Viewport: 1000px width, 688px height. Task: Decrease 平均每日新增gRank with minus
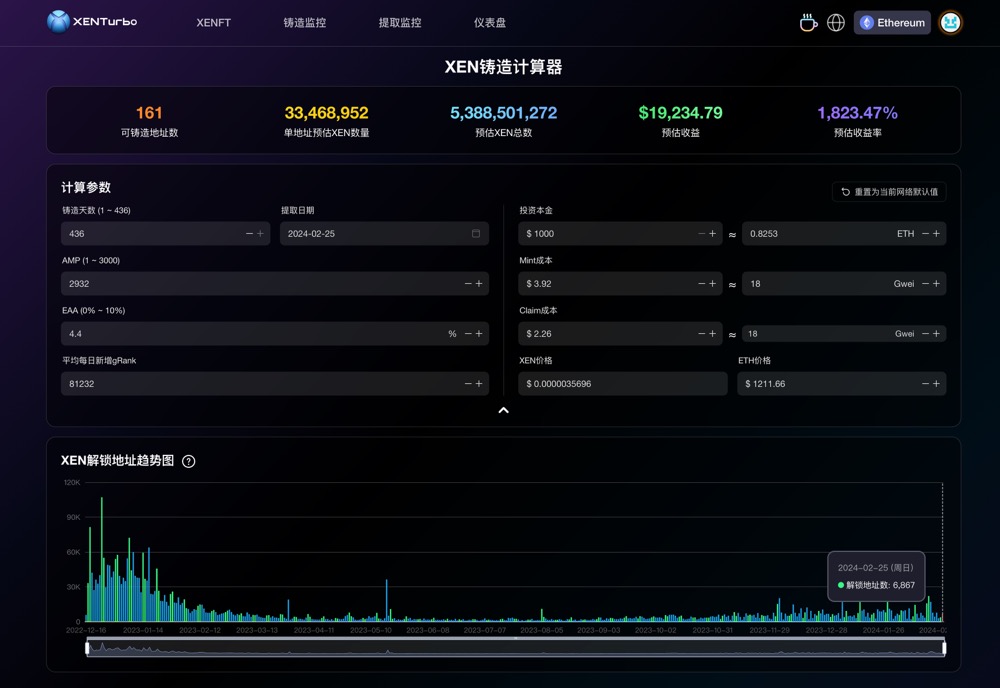(468, 383)
